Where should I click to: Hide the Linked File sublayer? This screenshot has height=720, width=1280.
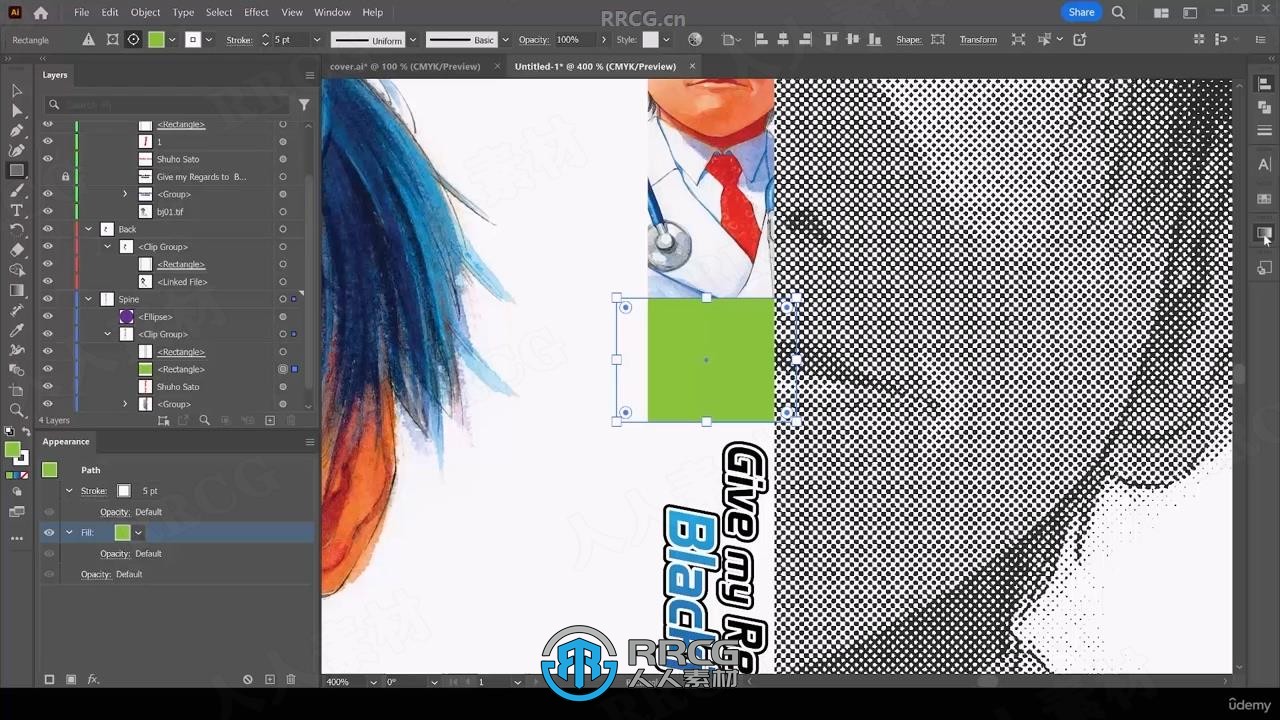(x=47, y=282)
